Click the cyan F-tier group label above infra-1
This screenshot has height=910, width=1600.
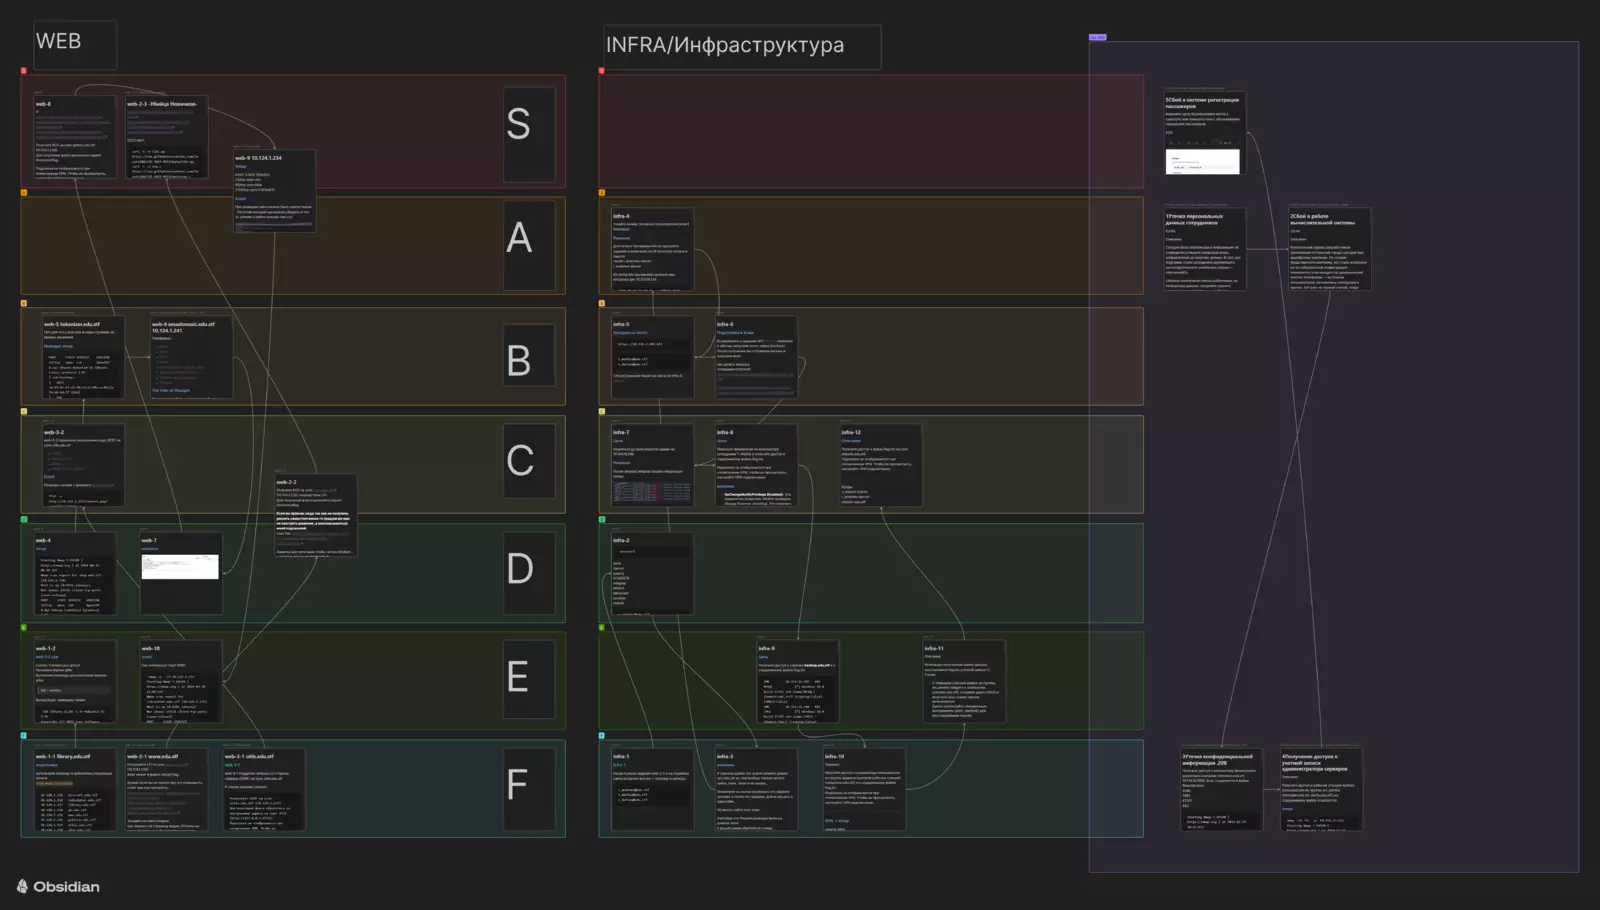(x=602, y=736)
